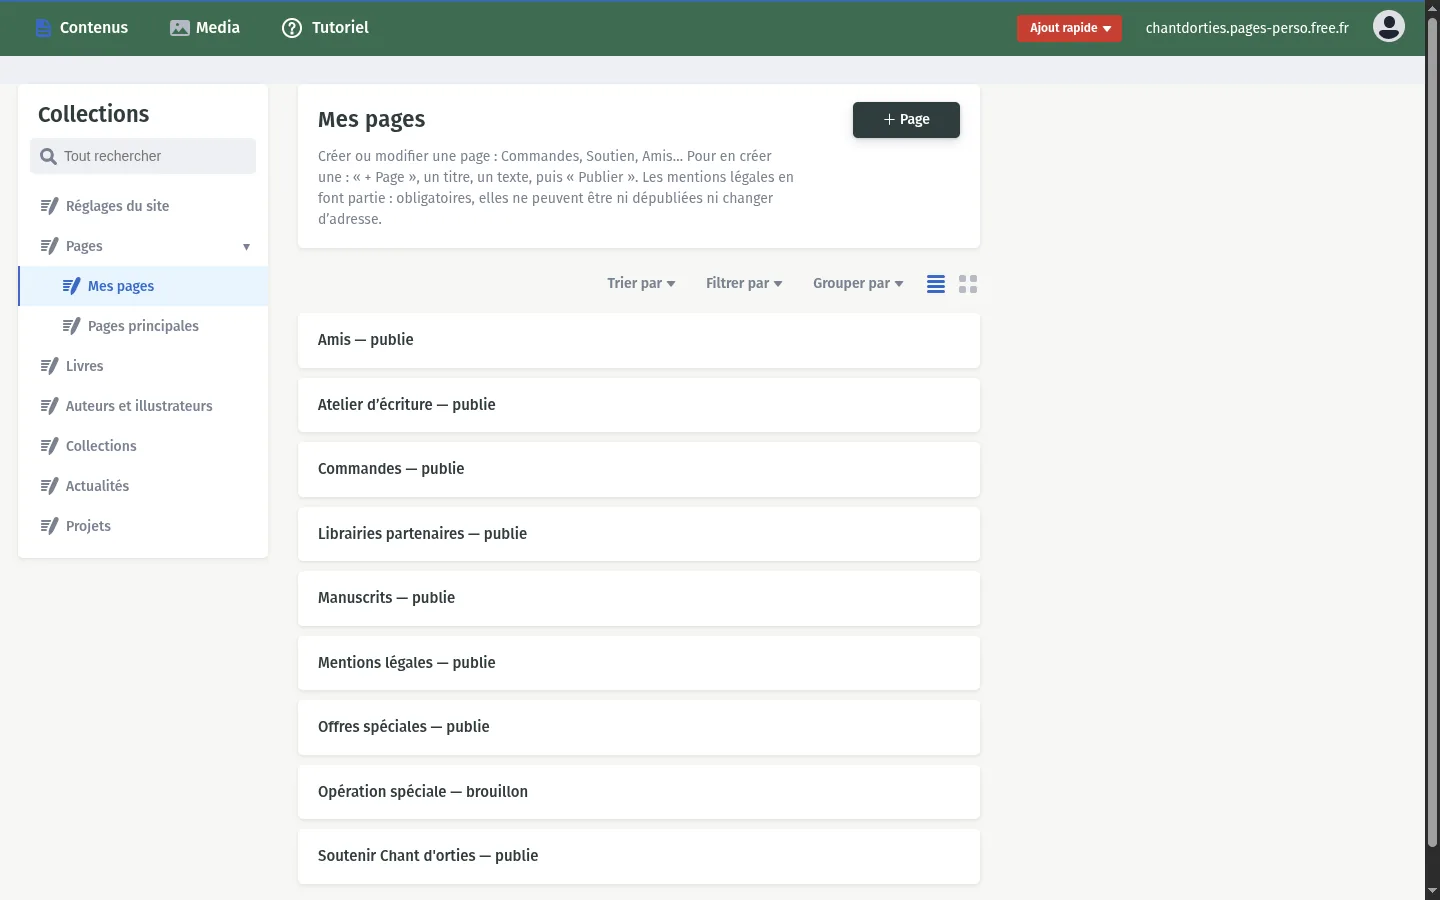Visit the chantdorties.pages-perso.free.fr site link
The image size is (1440, 900).
pos(1247,28)
